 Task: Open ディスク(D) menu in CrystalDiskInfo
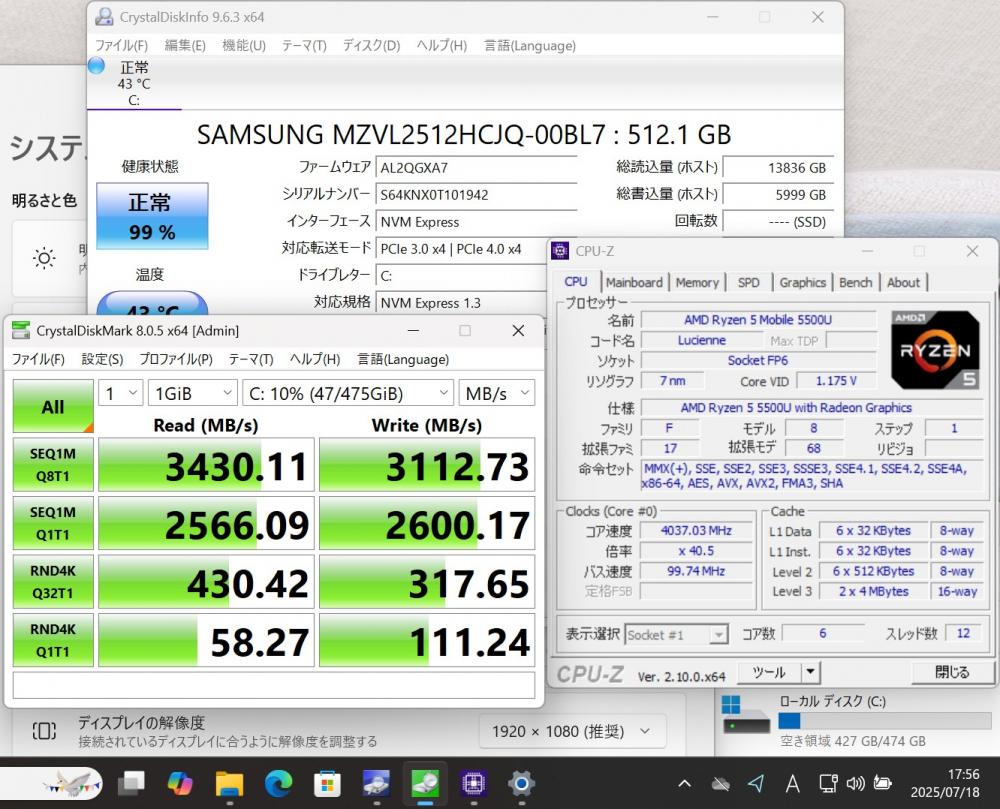pos(372,45)
